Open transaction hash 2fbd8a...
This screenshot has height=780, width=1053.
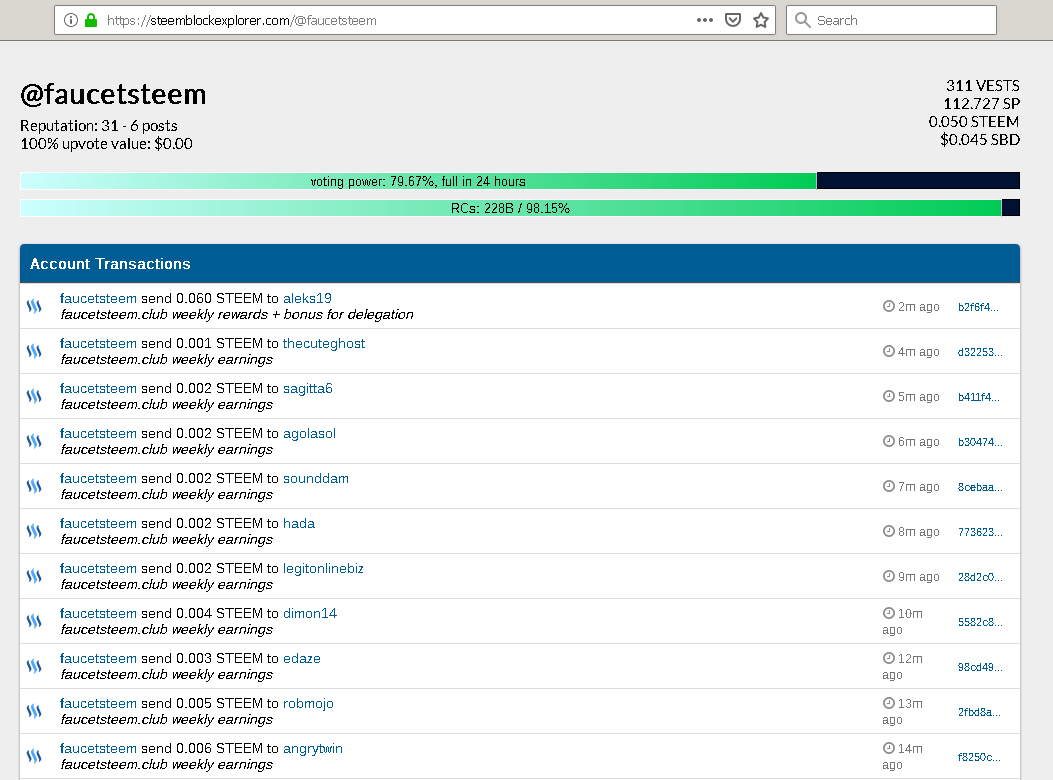click(x=979, y=712)
